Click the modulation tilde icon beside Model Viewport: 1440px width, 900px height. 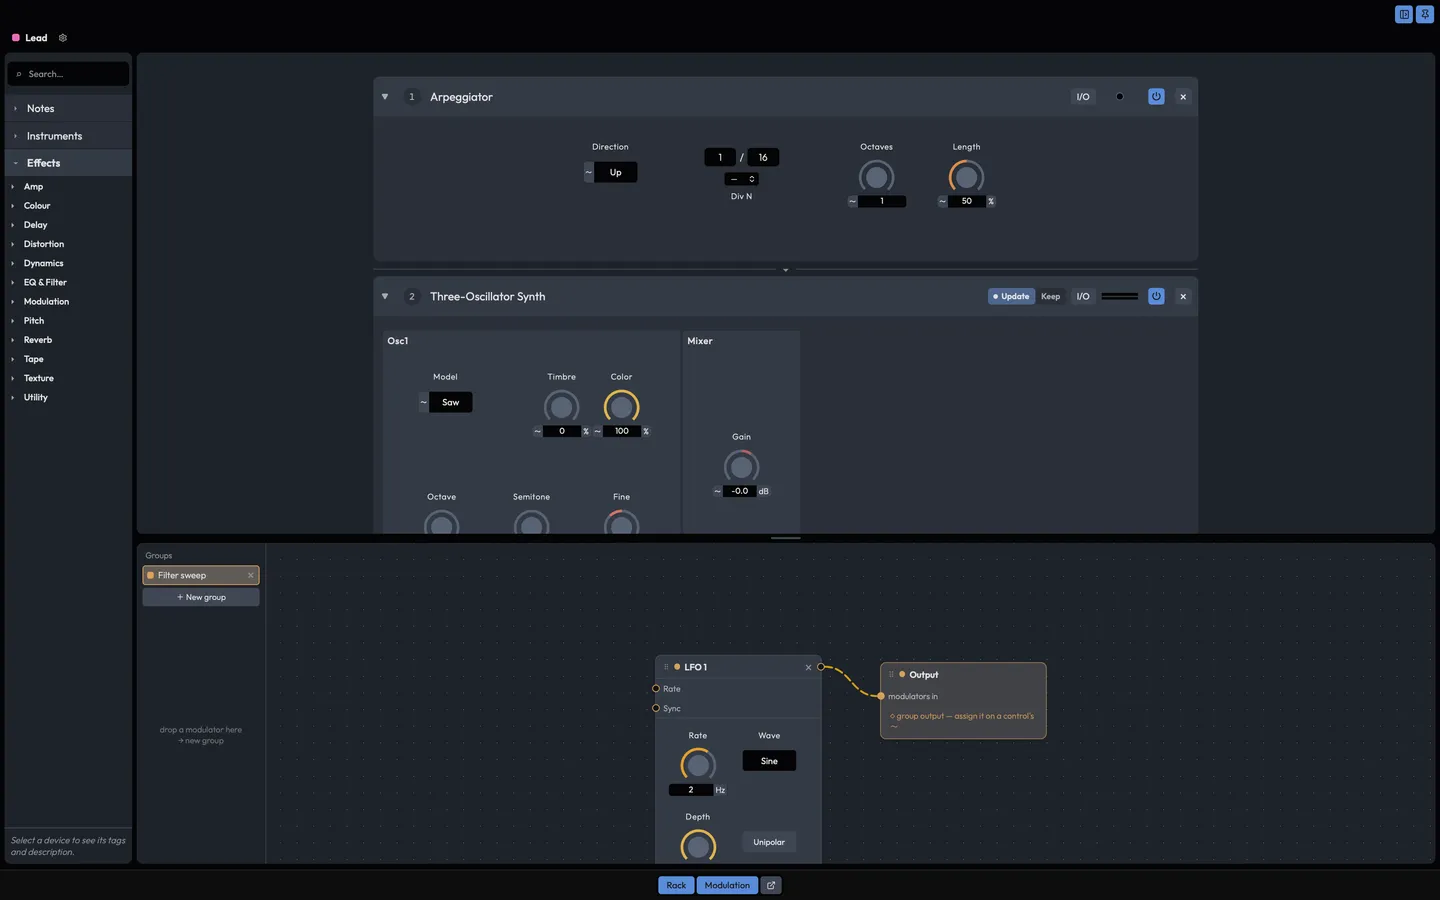click(423, 402)
